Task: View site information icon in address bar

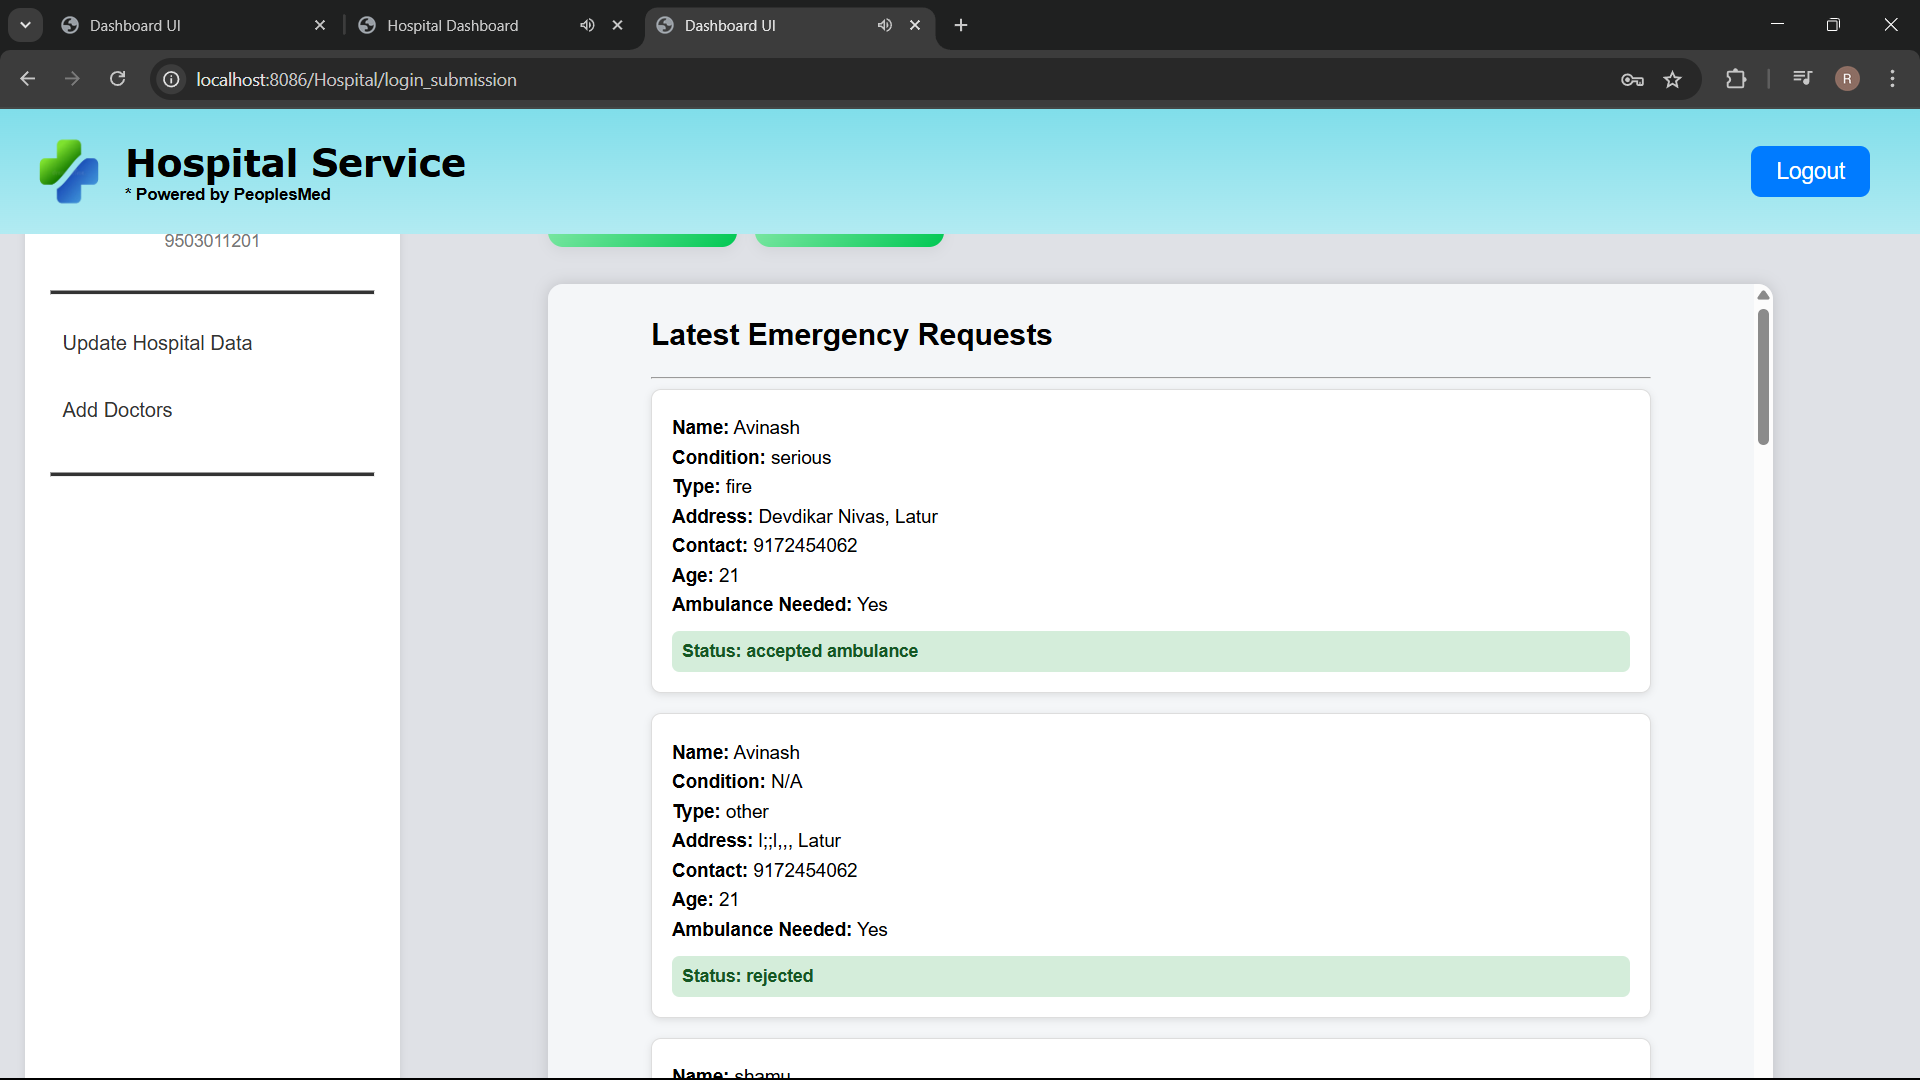Action: coord(172,79)
